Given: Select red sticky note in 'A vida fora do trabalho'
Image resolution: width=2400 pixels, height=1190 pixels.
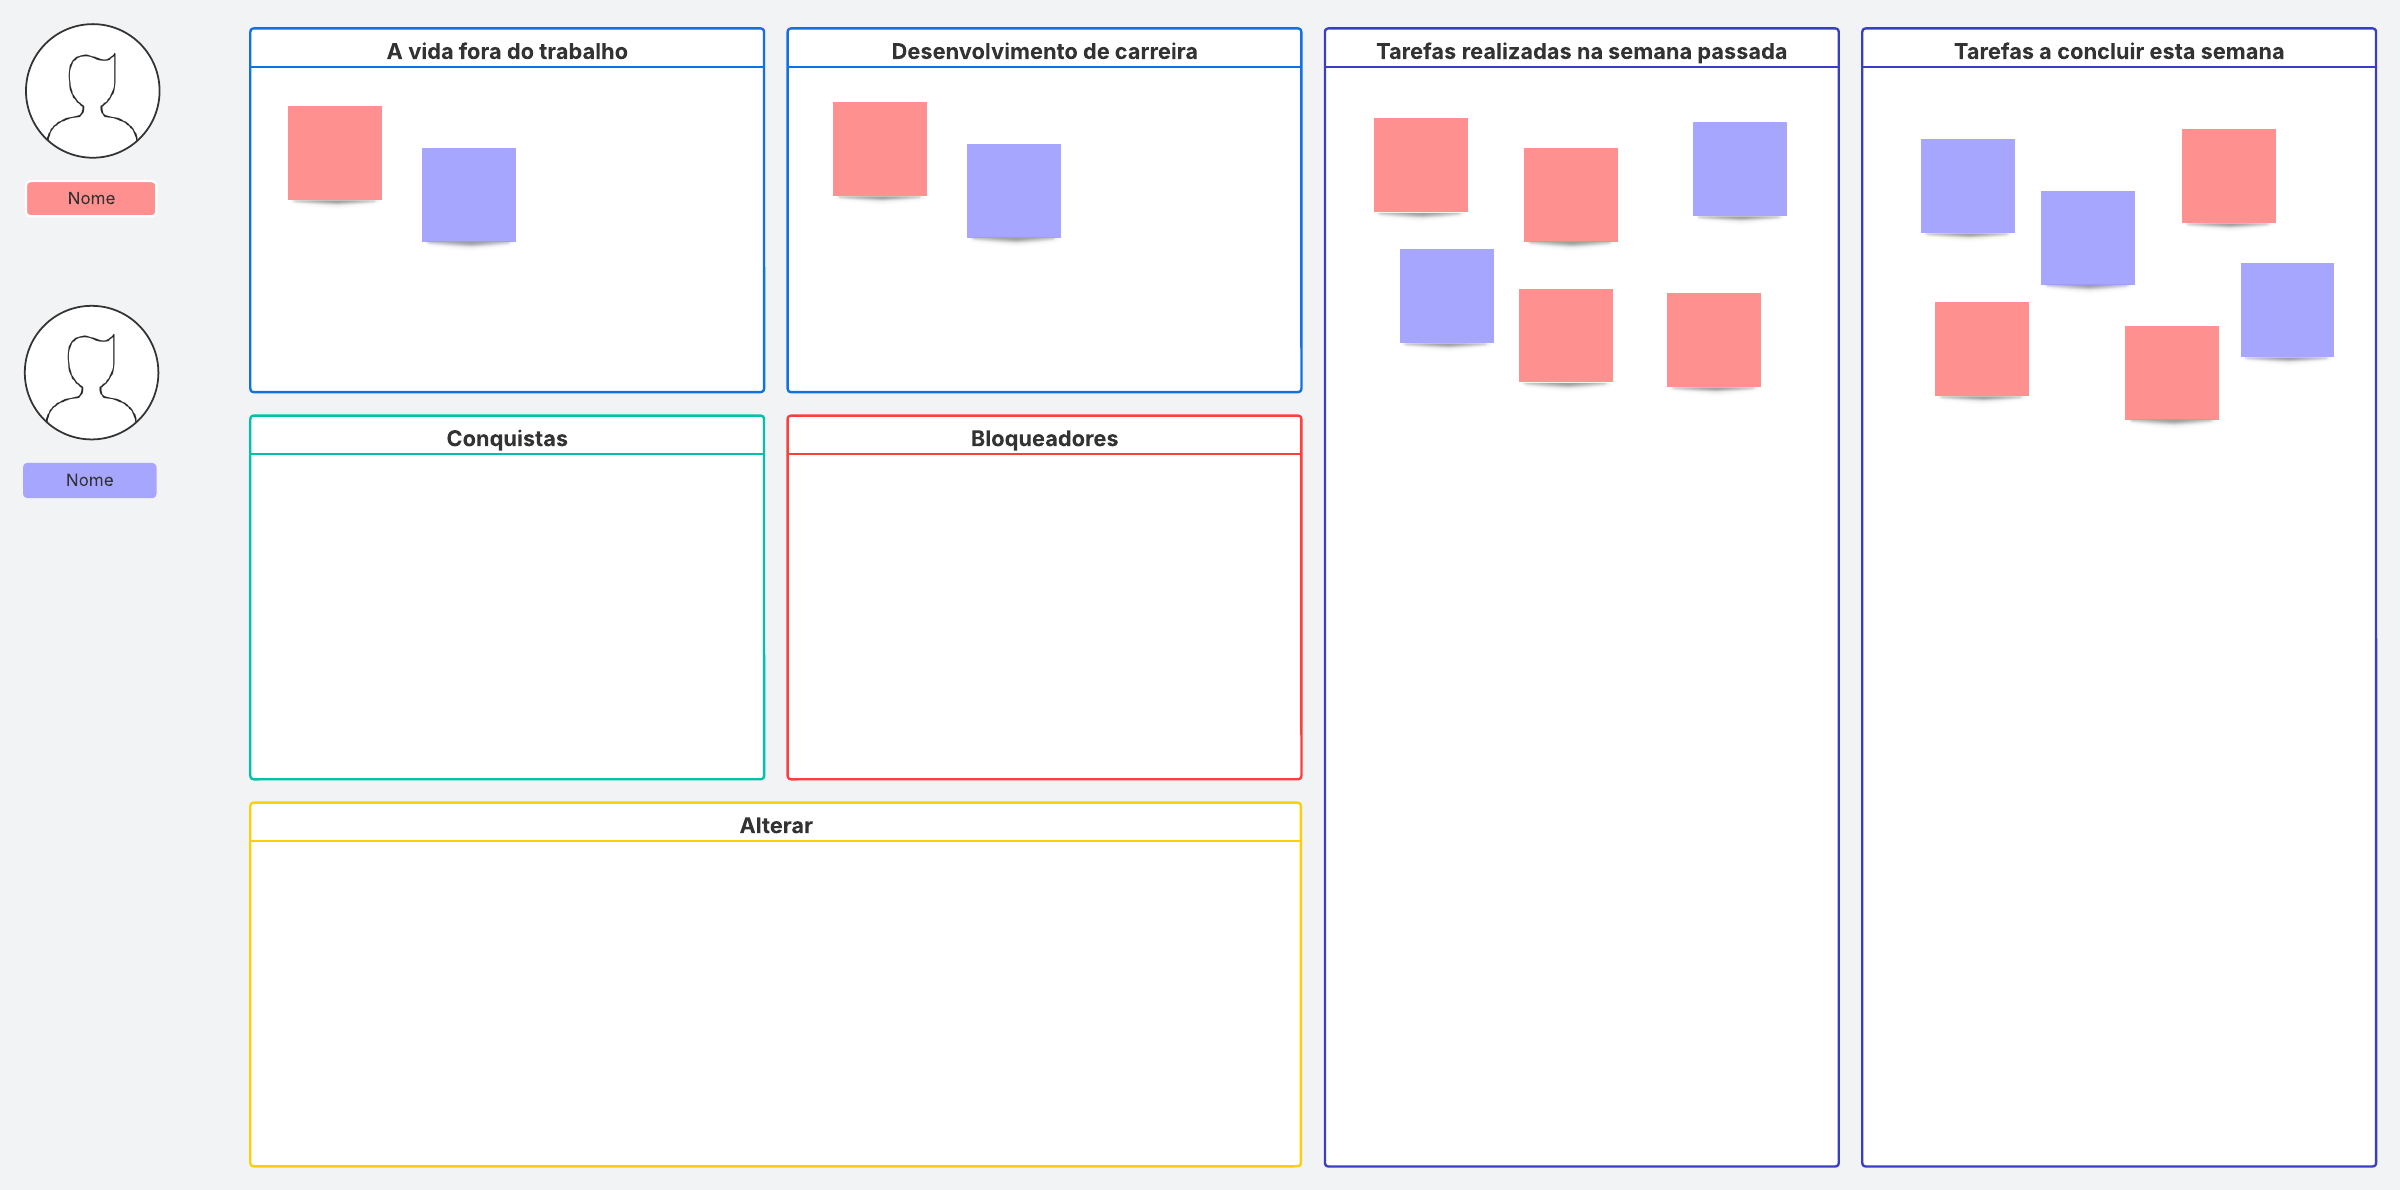Looking at the screenshot, I should tap(335, 153).
